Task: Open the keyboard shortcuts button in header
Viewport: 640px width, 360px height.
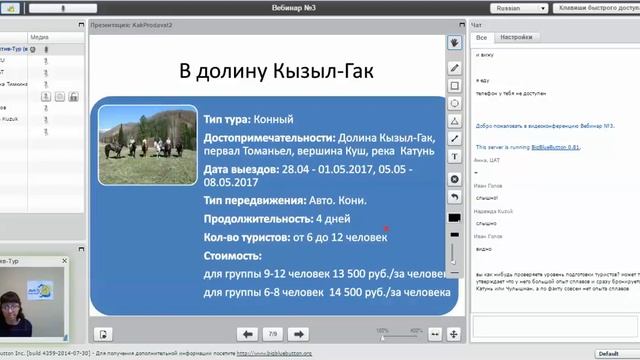Action: click(597, 8)
